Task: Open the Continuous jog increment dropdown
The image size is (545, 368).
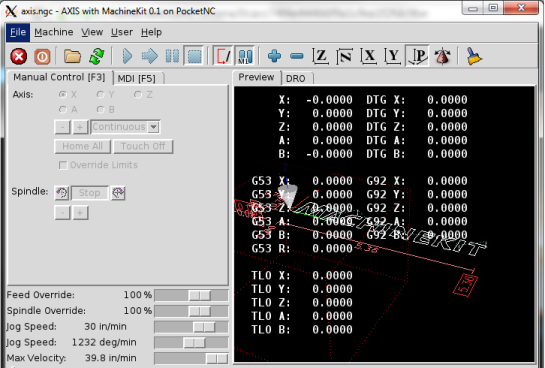Action: [153, 127]
